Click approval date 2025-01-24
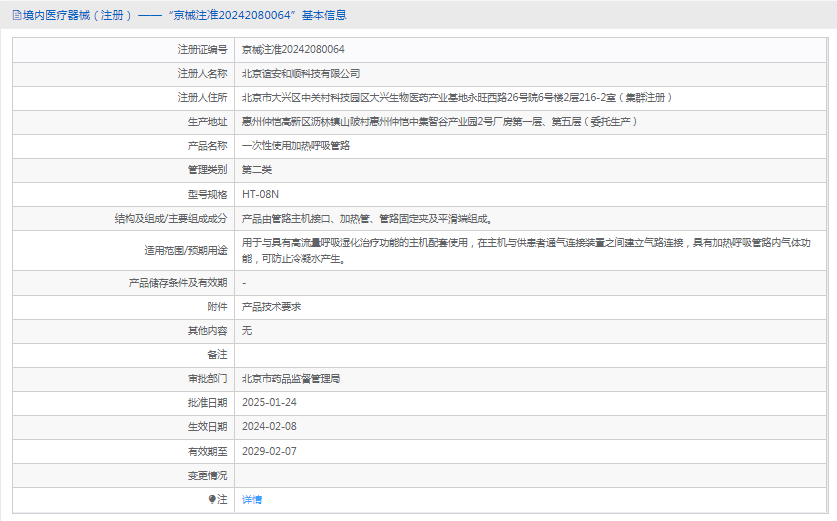 [269, 402]
